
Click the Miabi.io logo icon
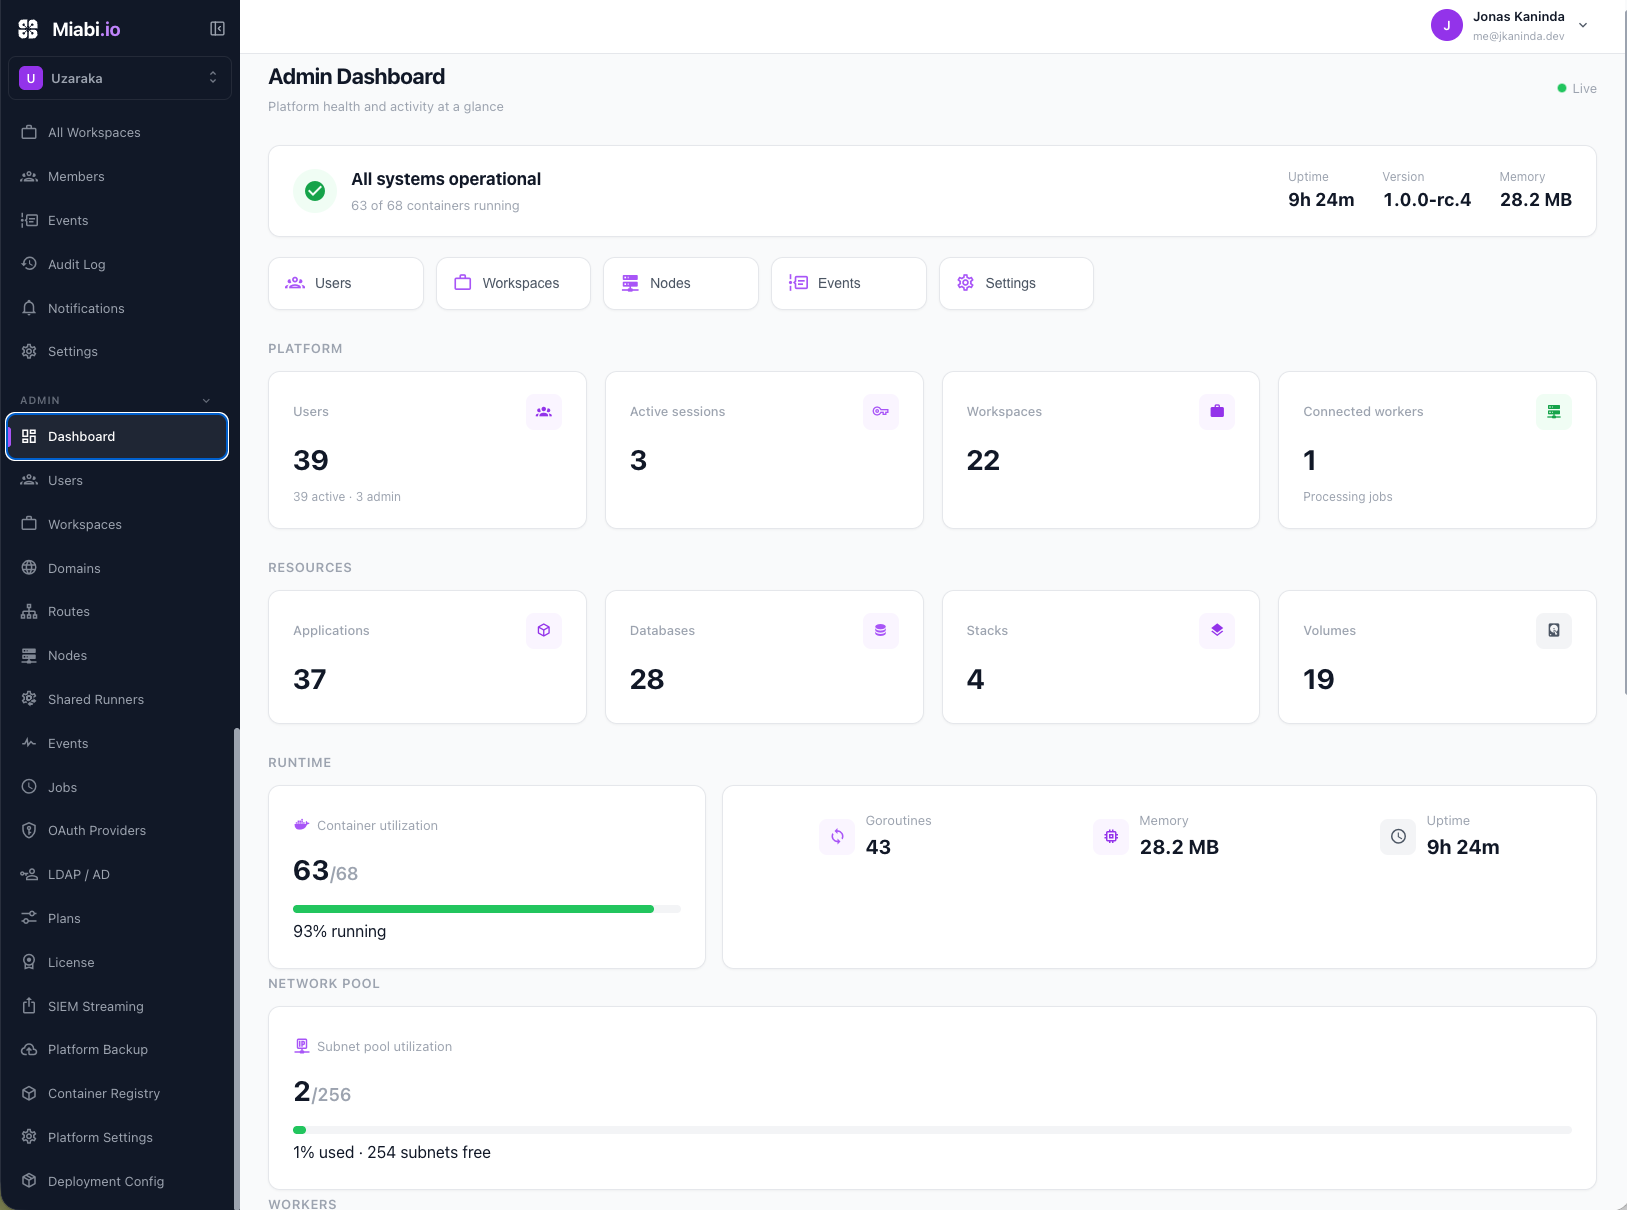coord(28,29)
